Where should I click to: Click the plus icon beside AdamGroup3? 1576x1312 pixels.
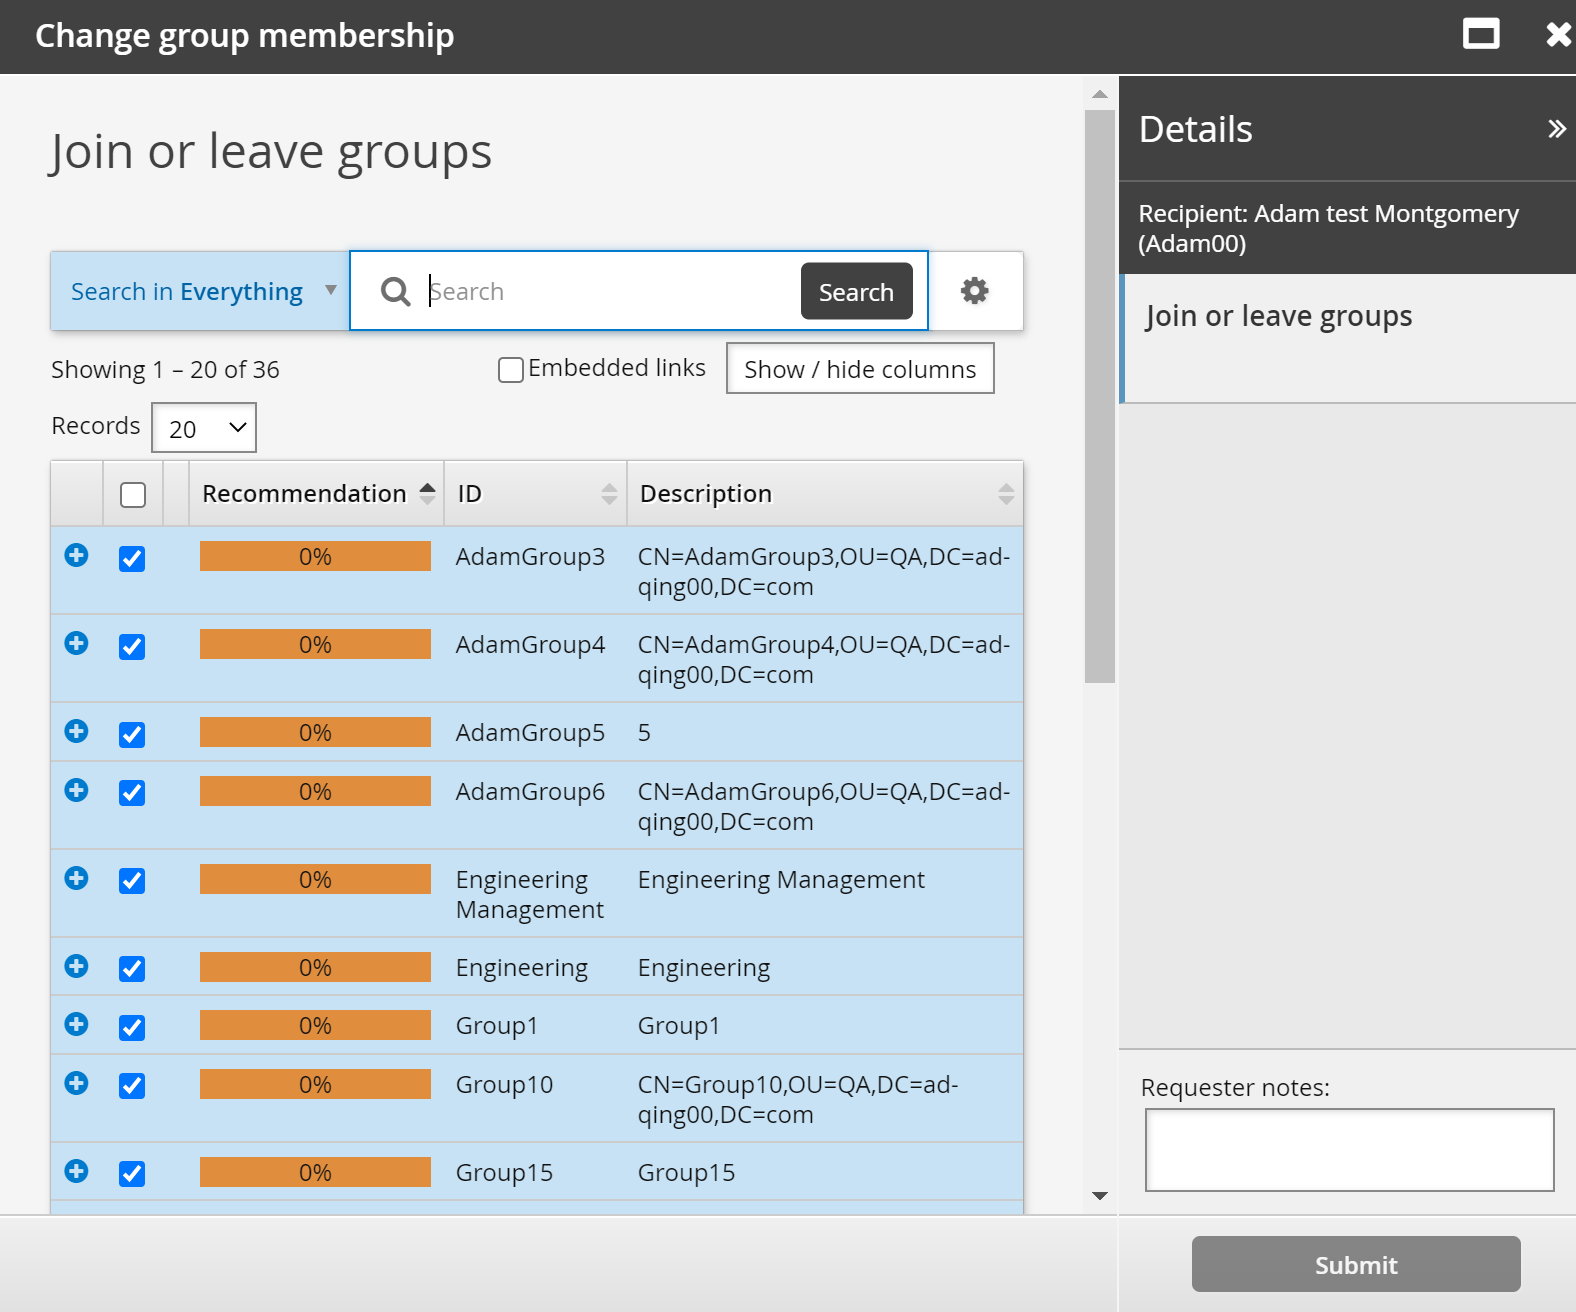coord(76,556)
